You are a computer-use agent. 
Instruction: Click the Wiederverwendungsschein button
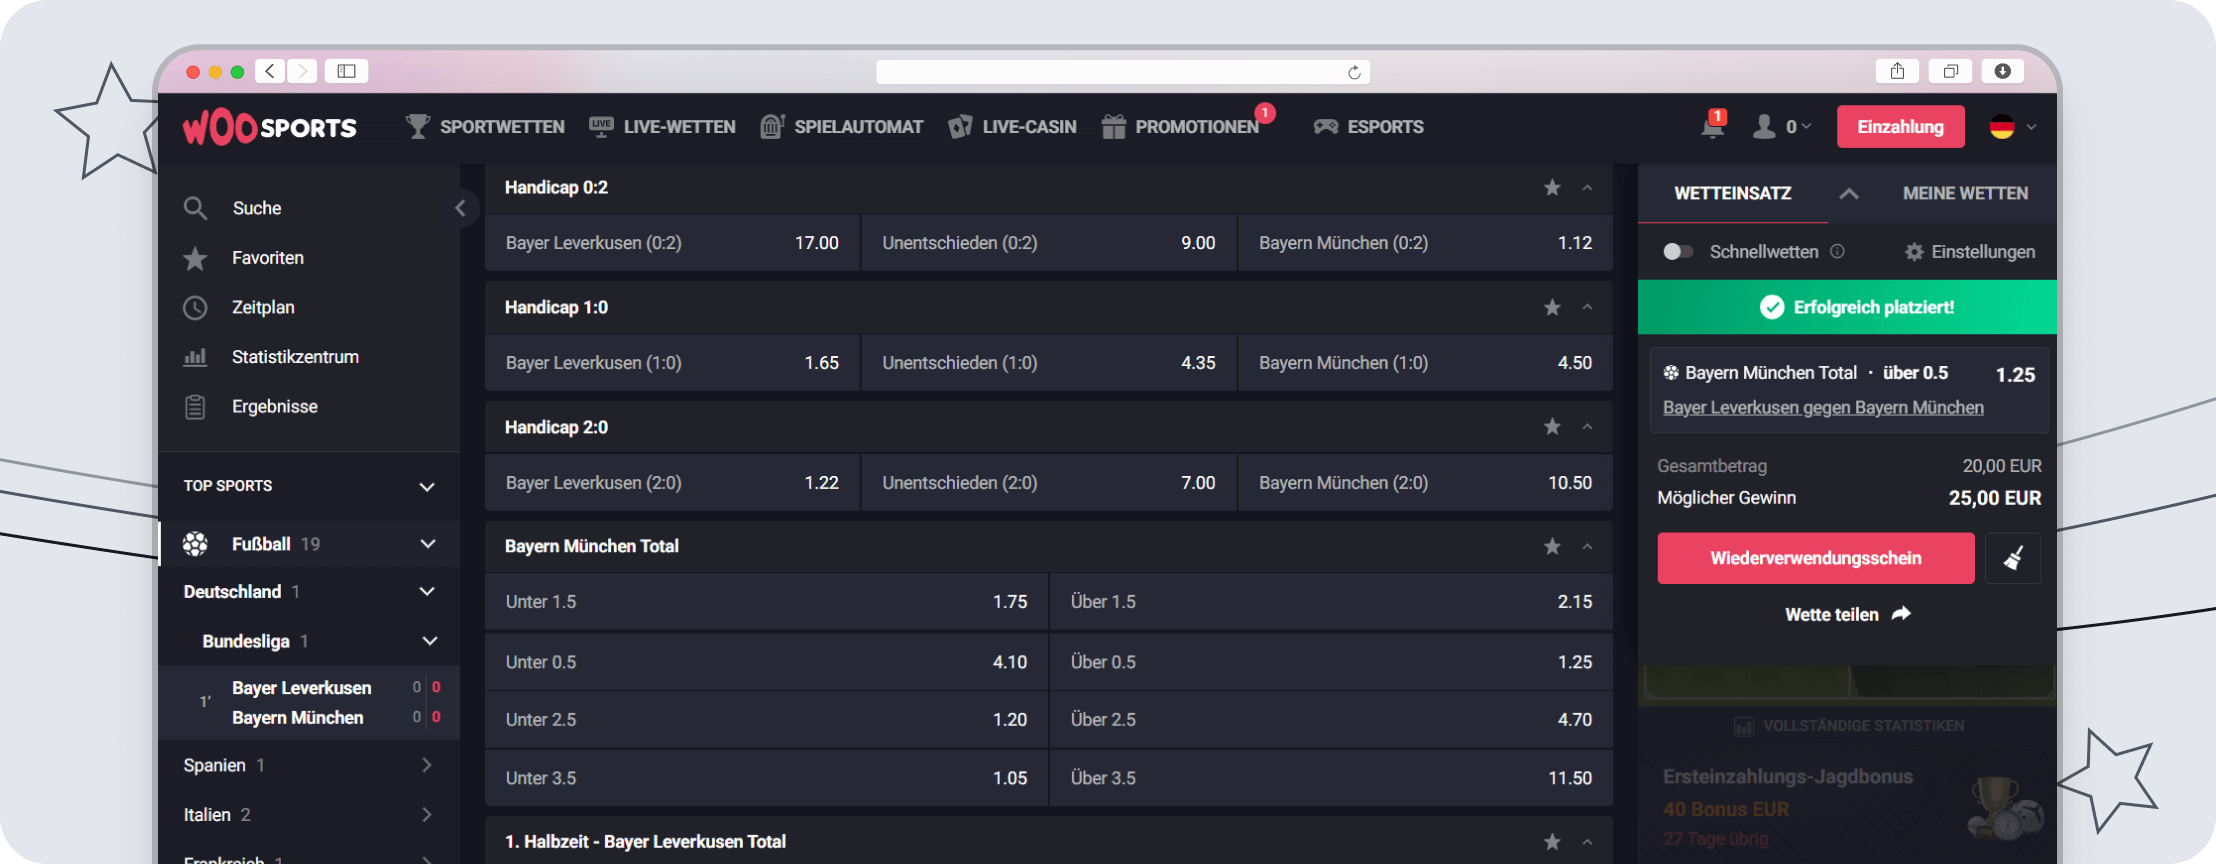point(1815,558)
